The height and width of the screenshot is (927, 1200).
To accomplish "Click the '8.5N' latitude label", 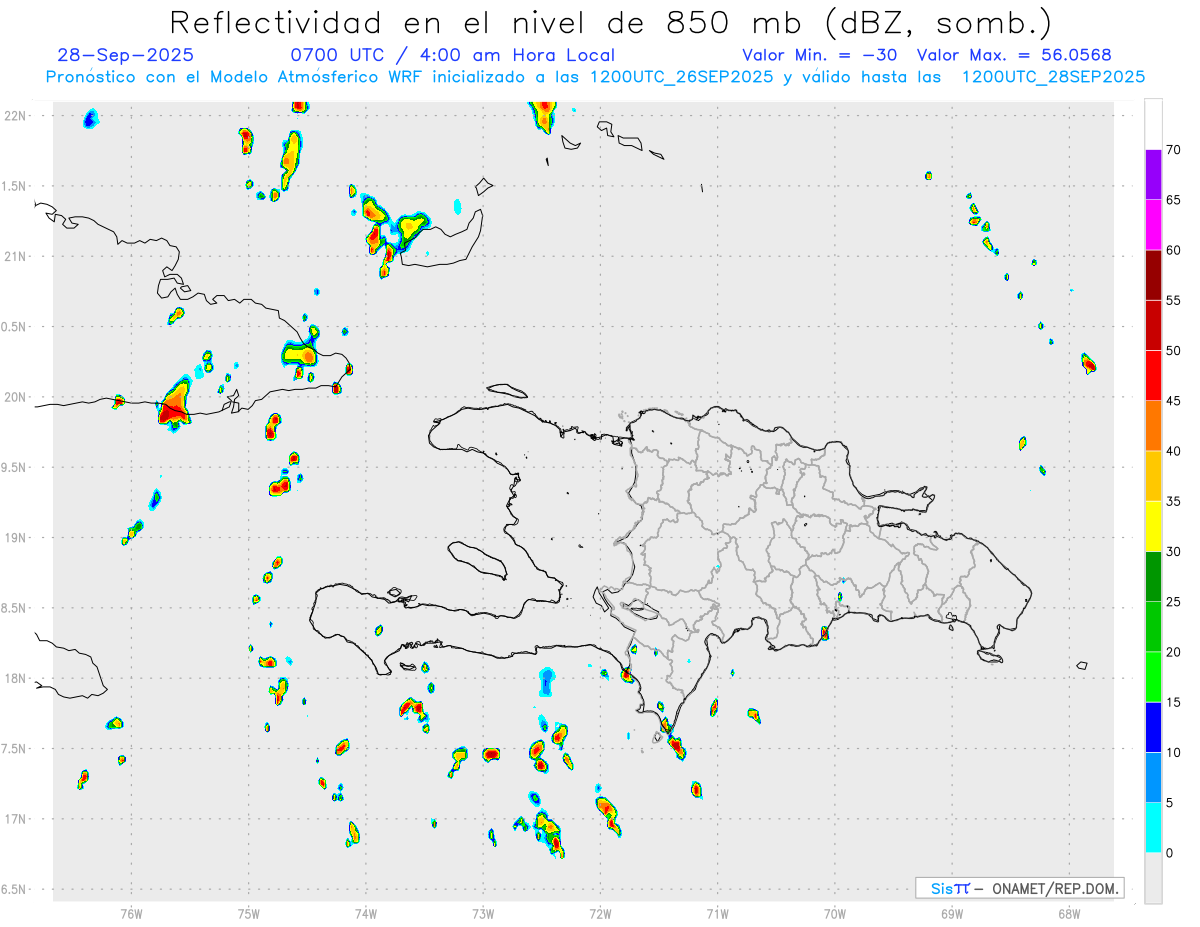I will [15, 608].
